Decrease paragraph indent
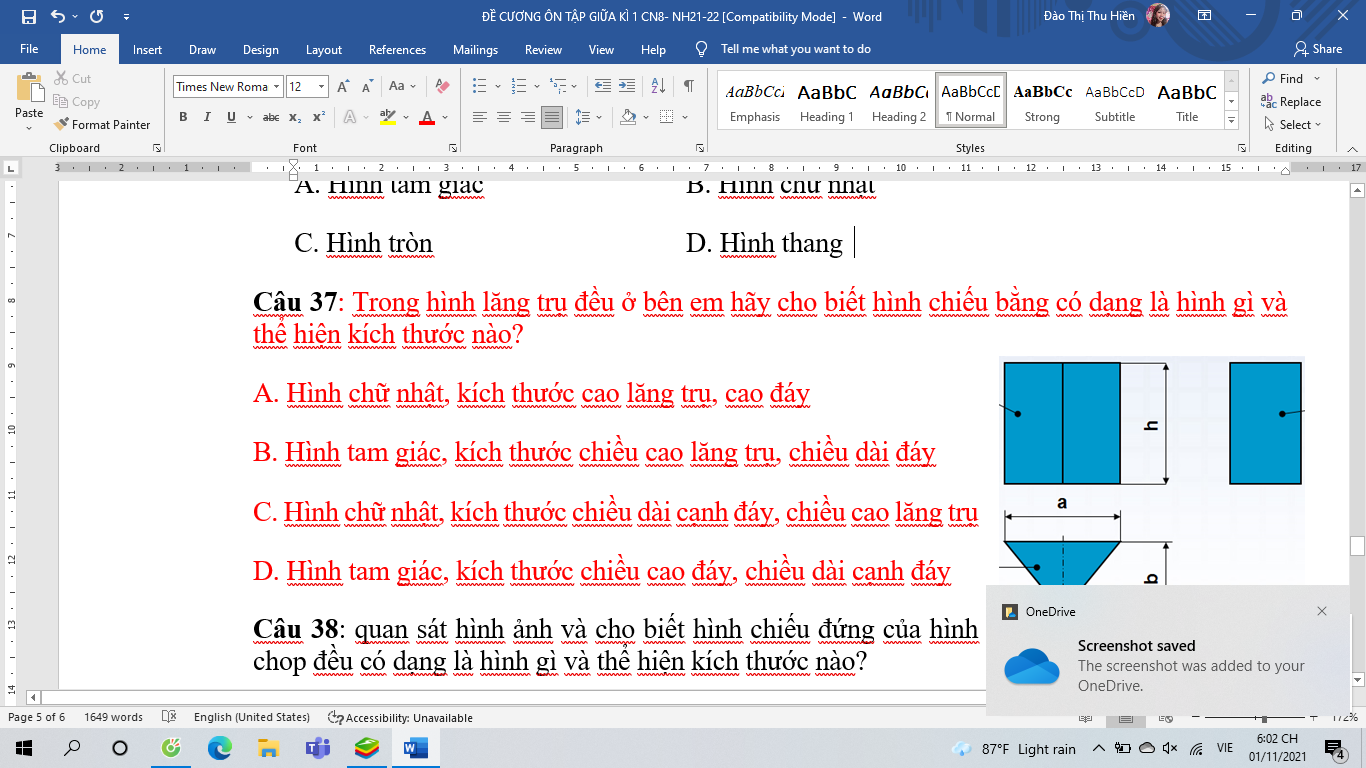The width and height of the screenshot is (1366, 768). (x=602, y=87)
